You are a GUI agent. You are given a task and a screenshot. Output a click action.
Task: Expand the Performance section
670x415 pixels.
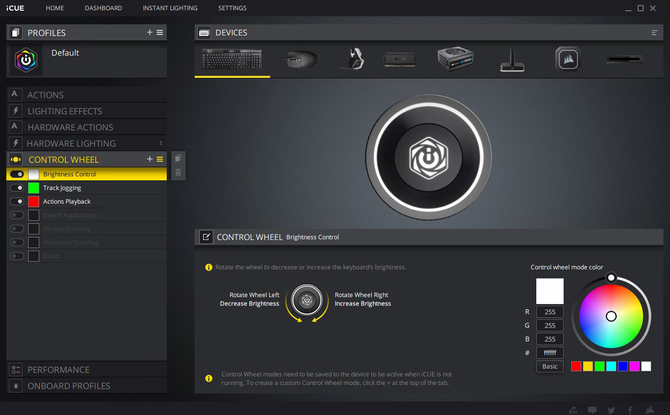tap(86, 370)
